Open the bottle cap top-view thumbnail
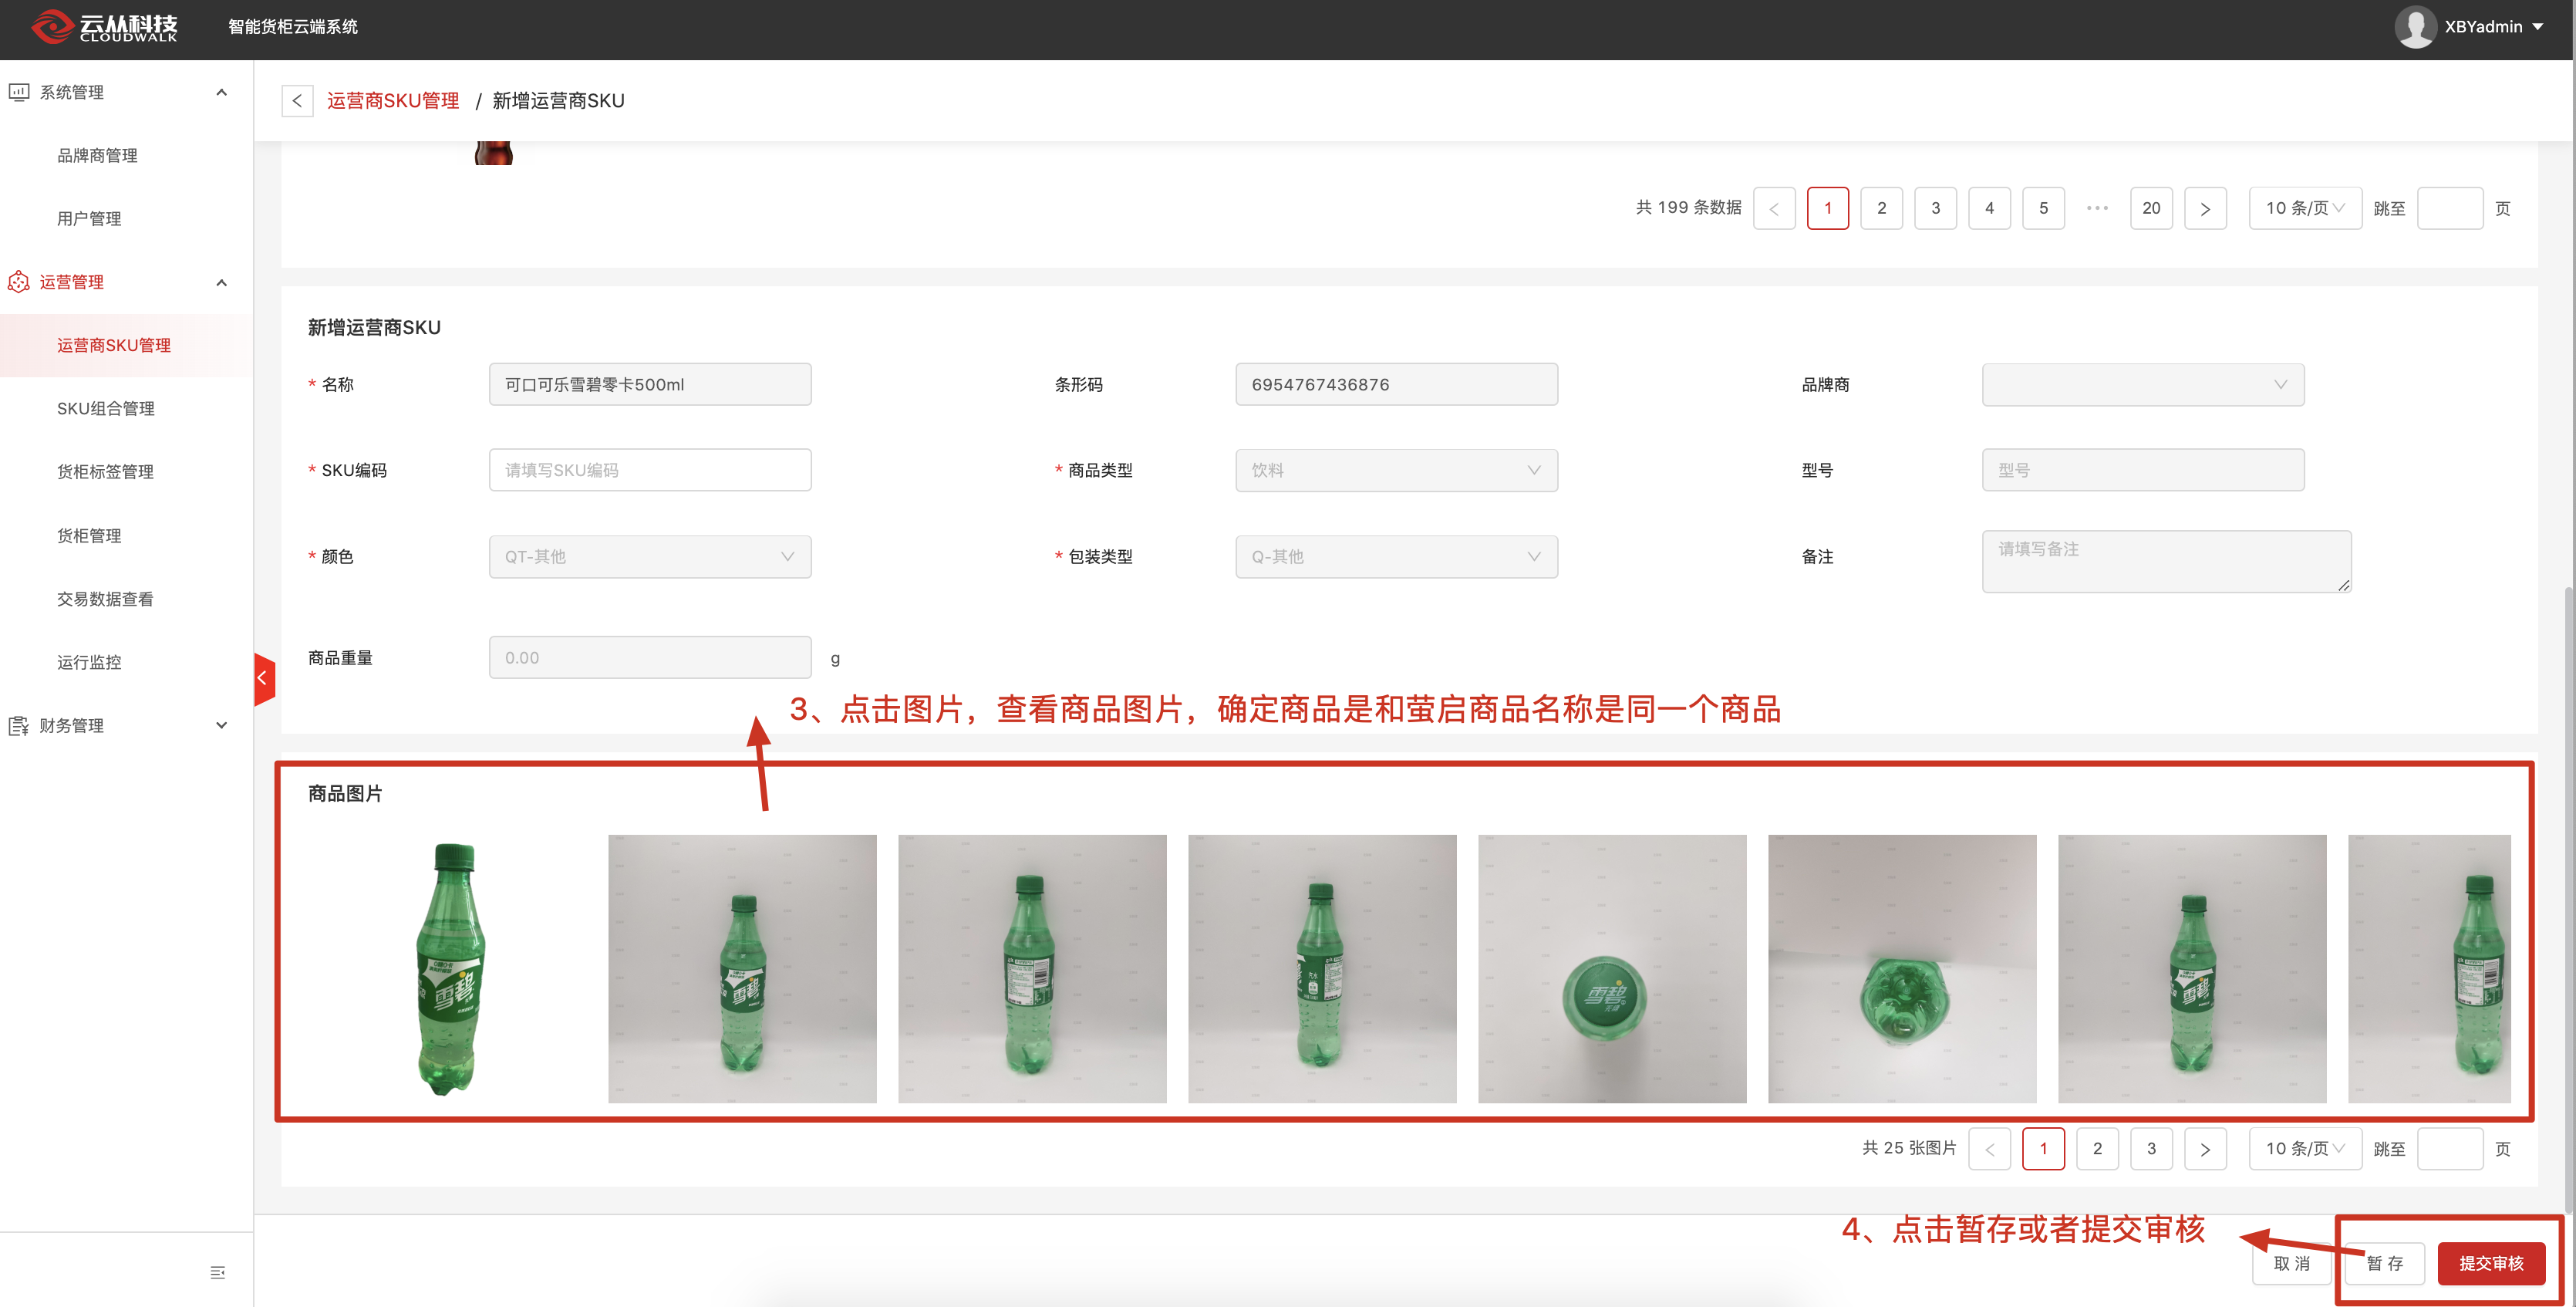The height and width of the screenshot is (1307, 2576). coord(1612,969)
